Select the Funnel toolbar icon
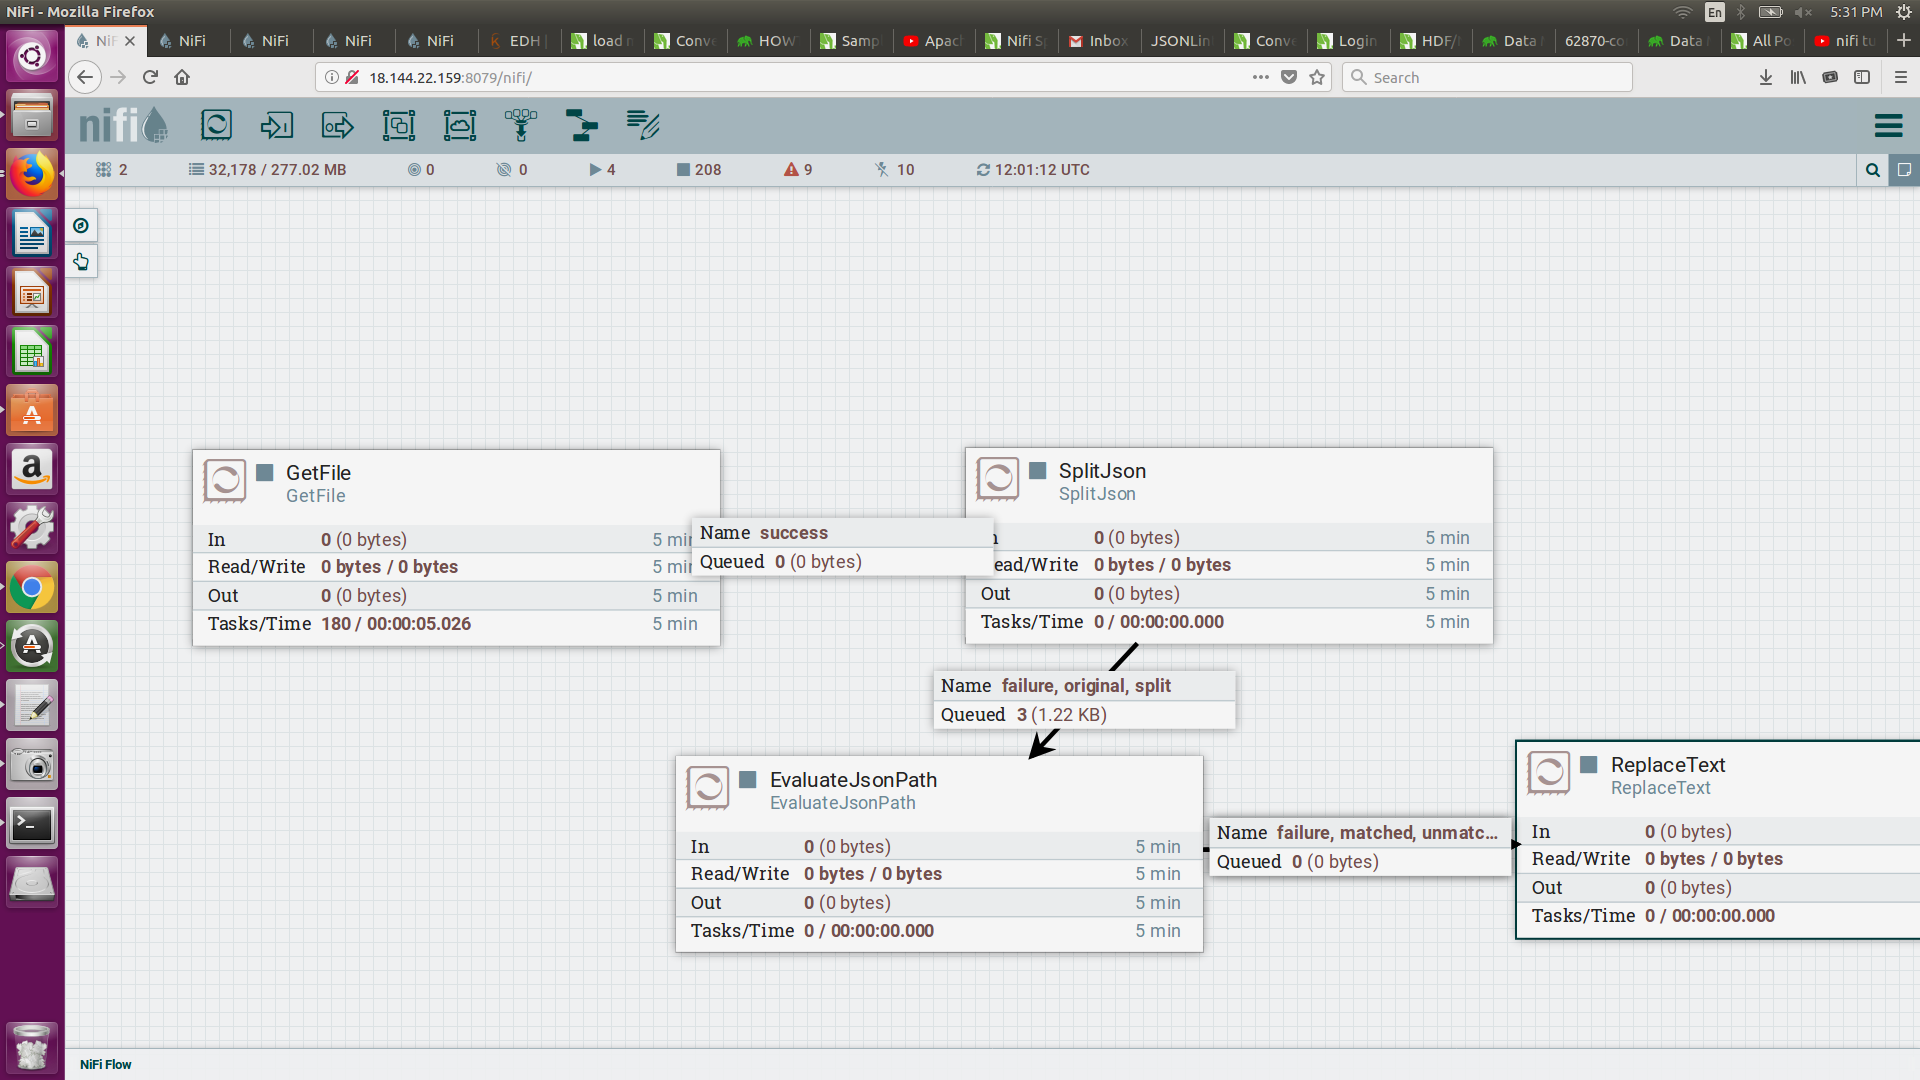The height and width of the screenshot is (1080, 1920). pyautogui.click(x=520, y=125)
